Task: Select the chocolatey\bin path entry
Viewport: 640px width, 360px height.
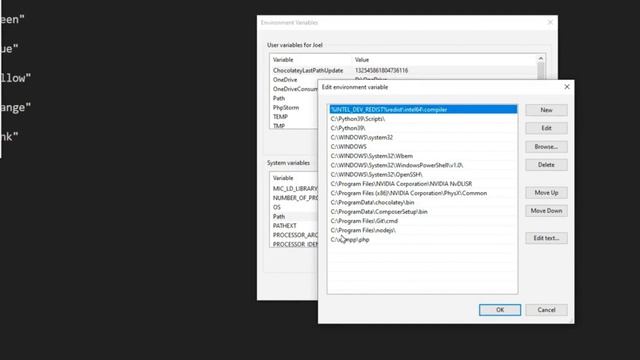Action: click(423, 202)
